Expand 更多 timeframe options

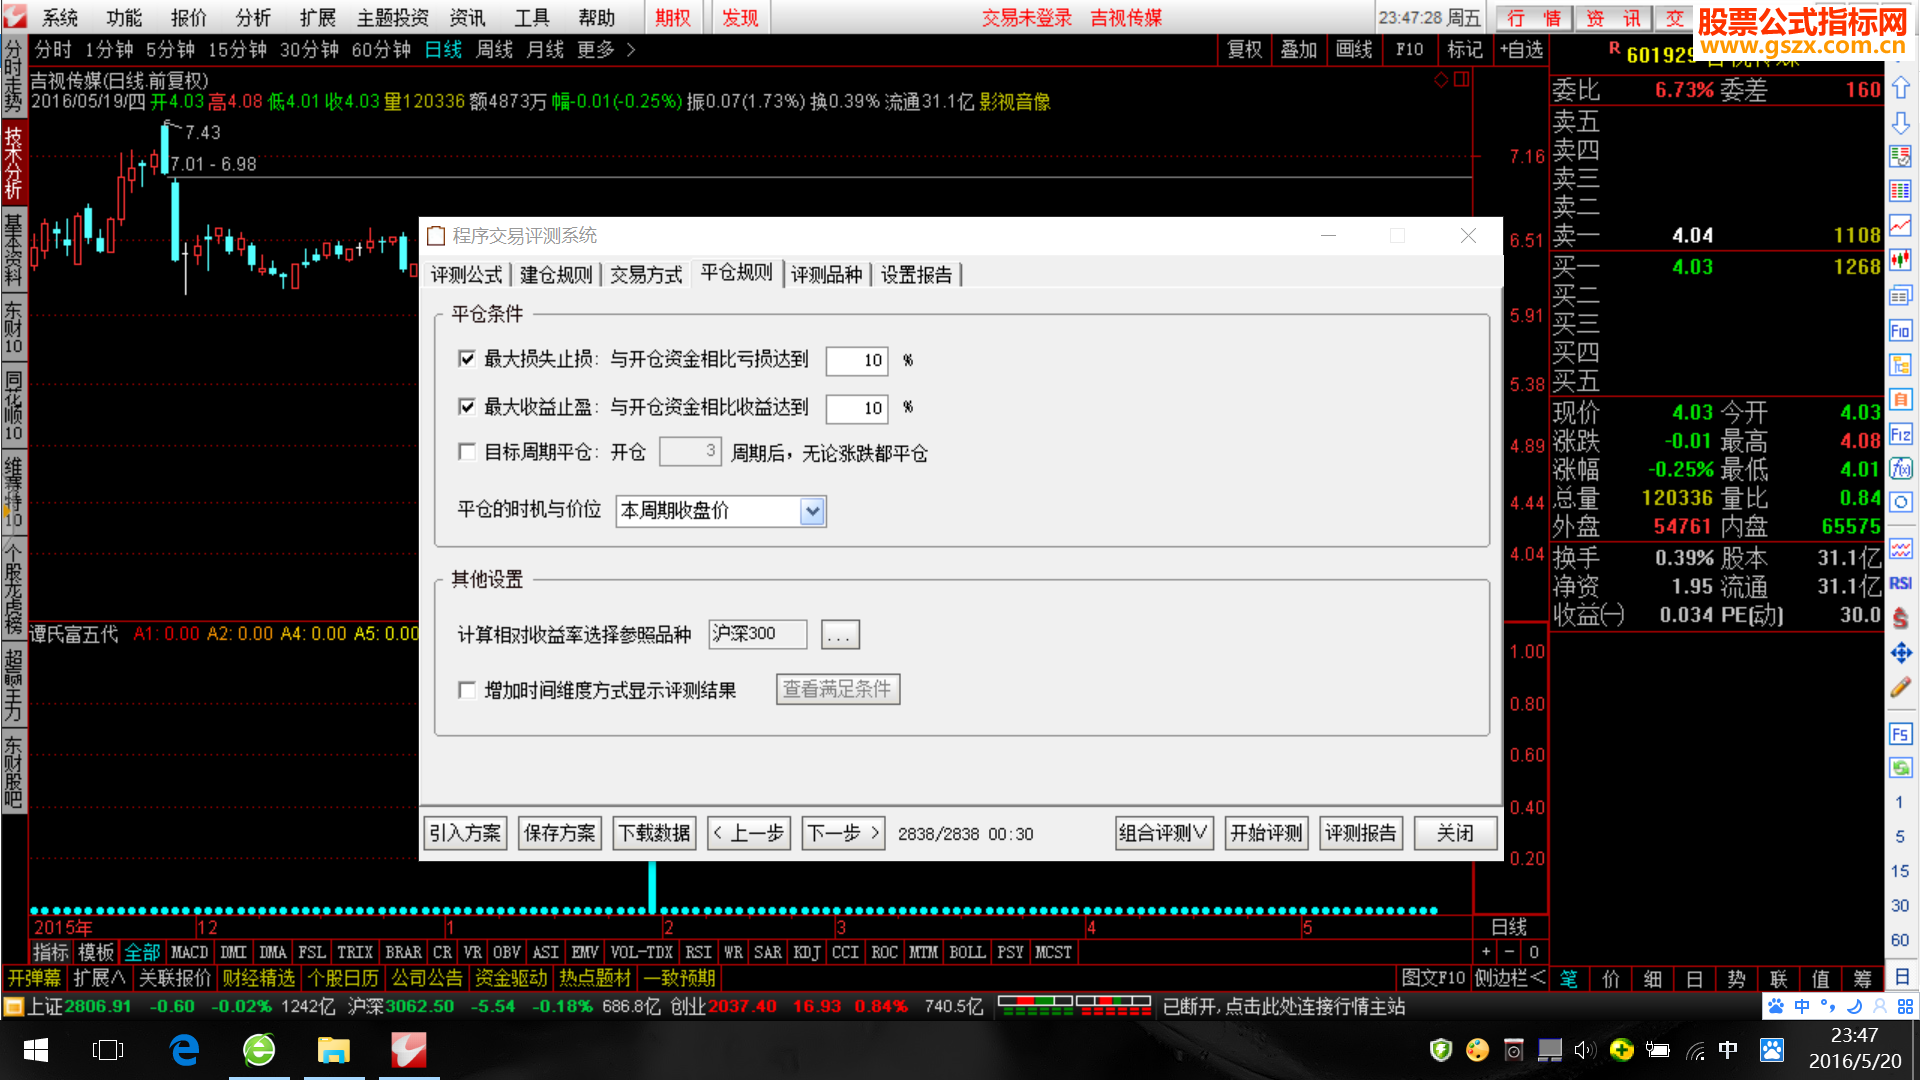606,50
